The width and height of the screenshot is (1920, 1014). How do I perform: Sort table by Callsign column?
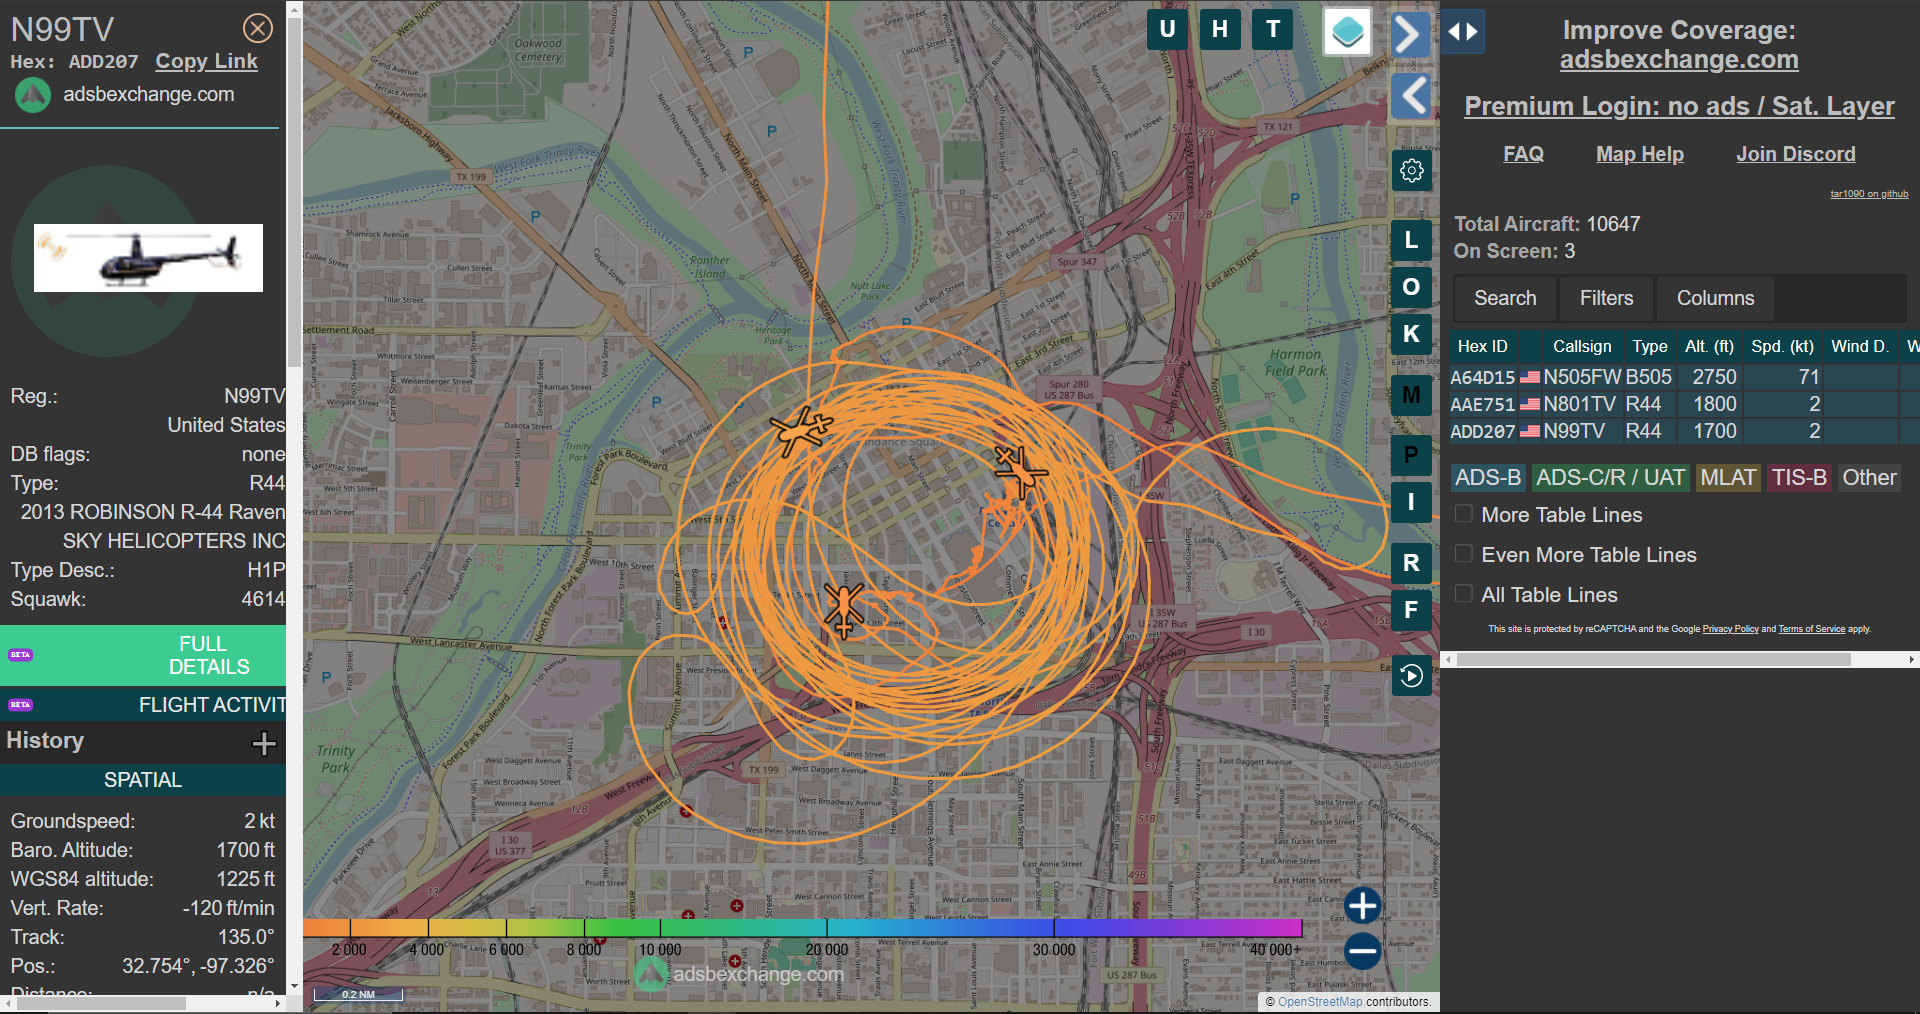coord(1582,346)
